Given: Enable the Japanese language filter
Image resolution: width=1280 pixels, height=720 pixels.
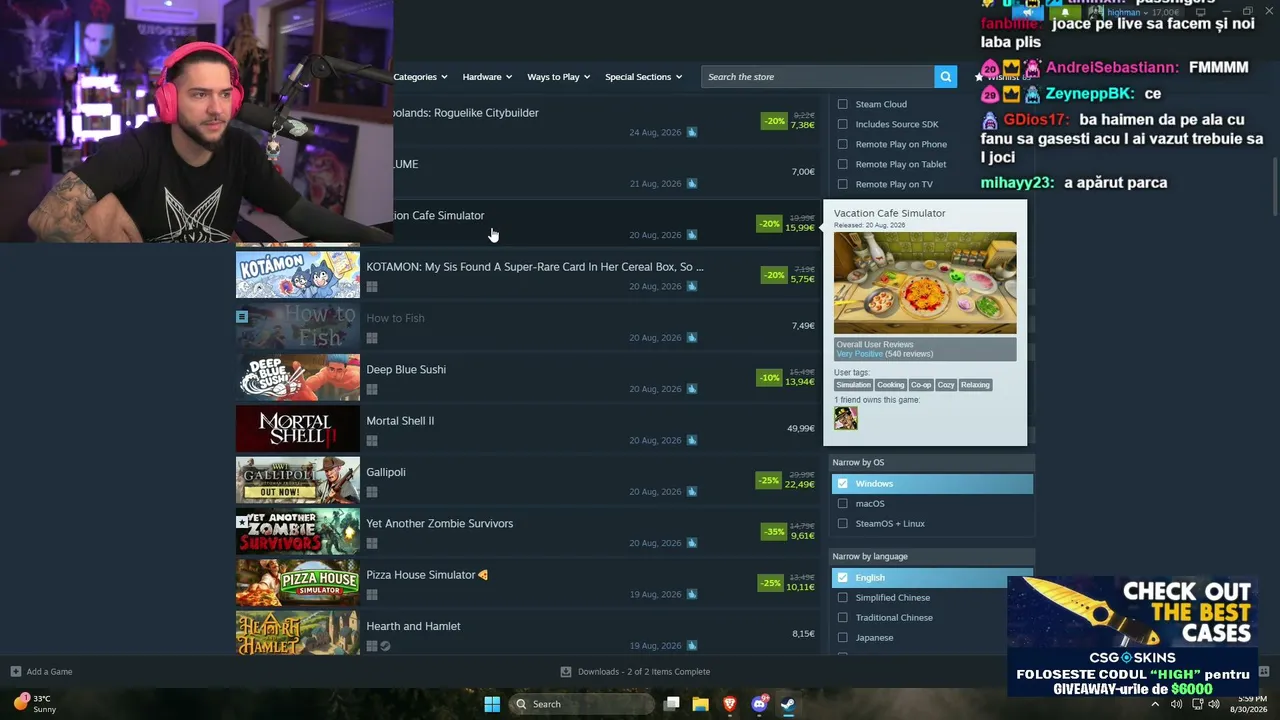Looking at the screenshot, I should pyautogui.click(x=842, y=638).
